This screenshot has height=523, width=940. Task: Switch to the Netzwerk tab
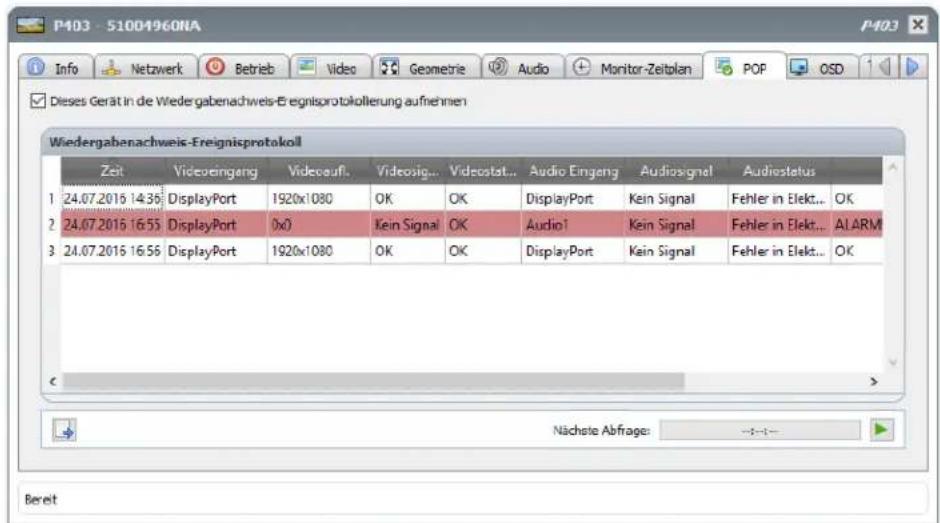146,68
